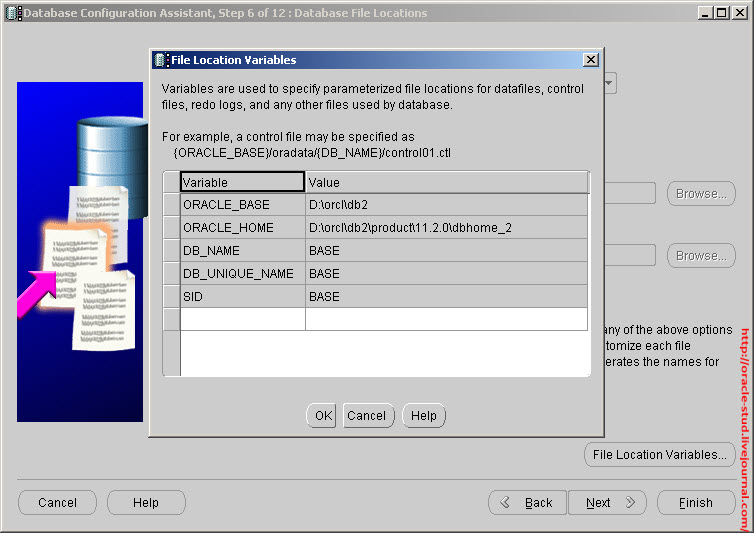The height and width of the screenshot is (533, 754).
Task: Click the empty value cell below SID
Action: pyautogui.click(x=446, y=319)
